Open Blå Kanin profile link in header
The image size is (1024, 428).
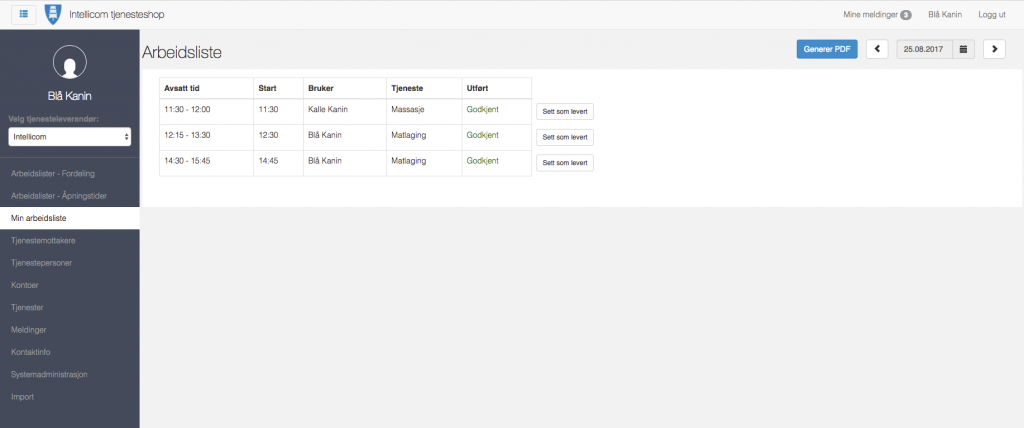click(x=945, y=14)
